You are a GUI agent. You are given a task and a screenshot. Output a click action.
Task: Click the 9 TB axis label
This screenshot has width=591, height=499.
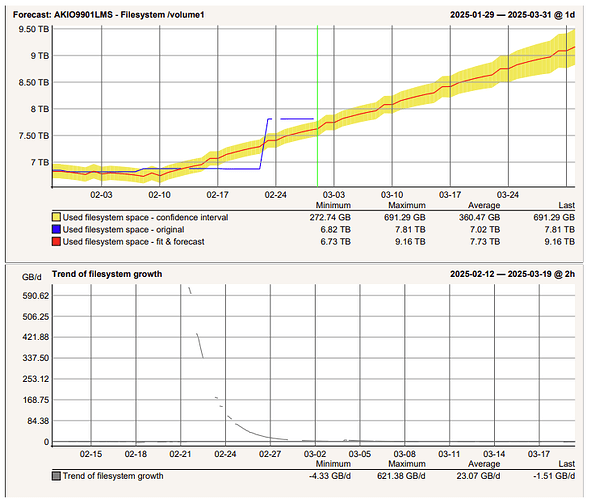point(40,56)
